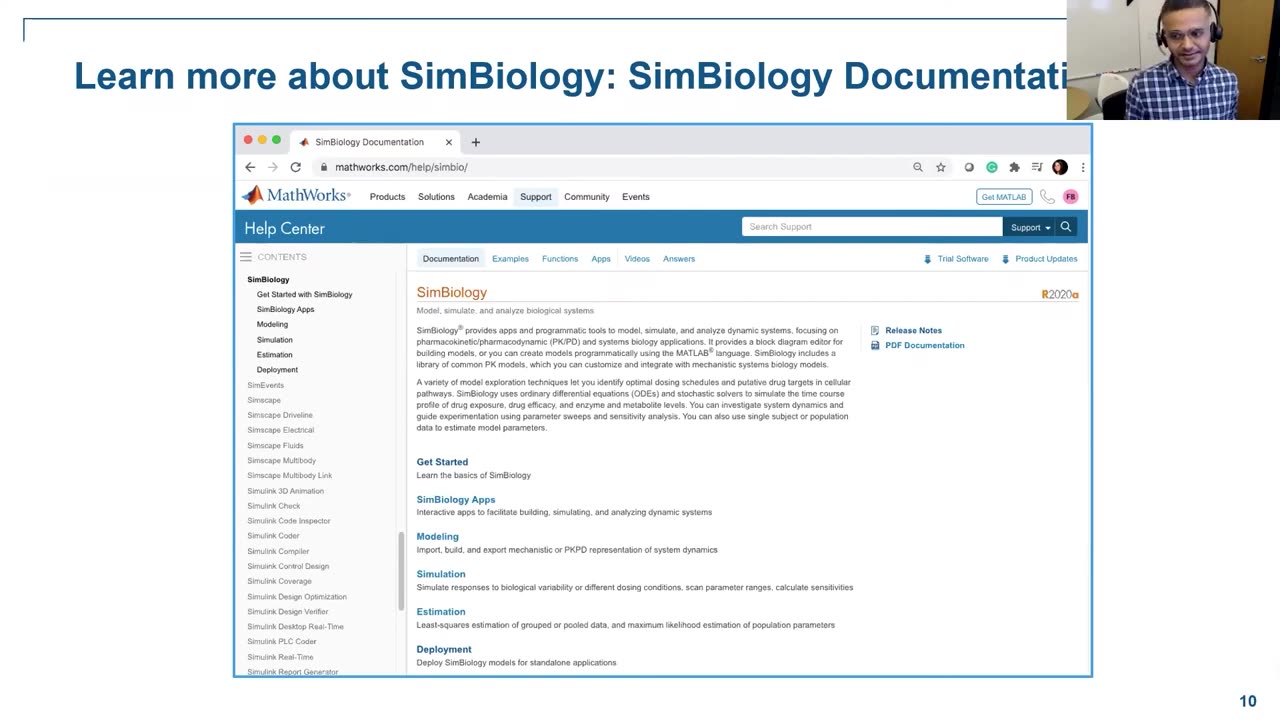Open the Academia menu
1280x720 pixels.
[487, 197]
